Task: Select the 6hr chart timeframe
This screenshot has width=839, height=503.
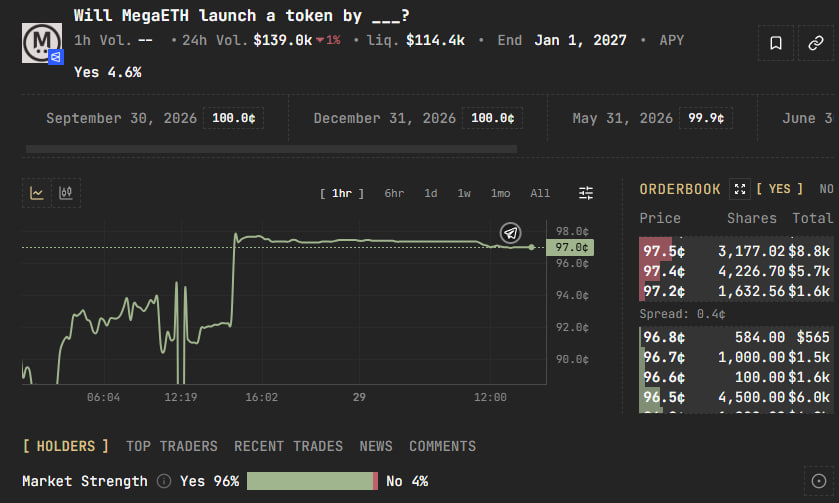Action: click(x=394, y=193)
